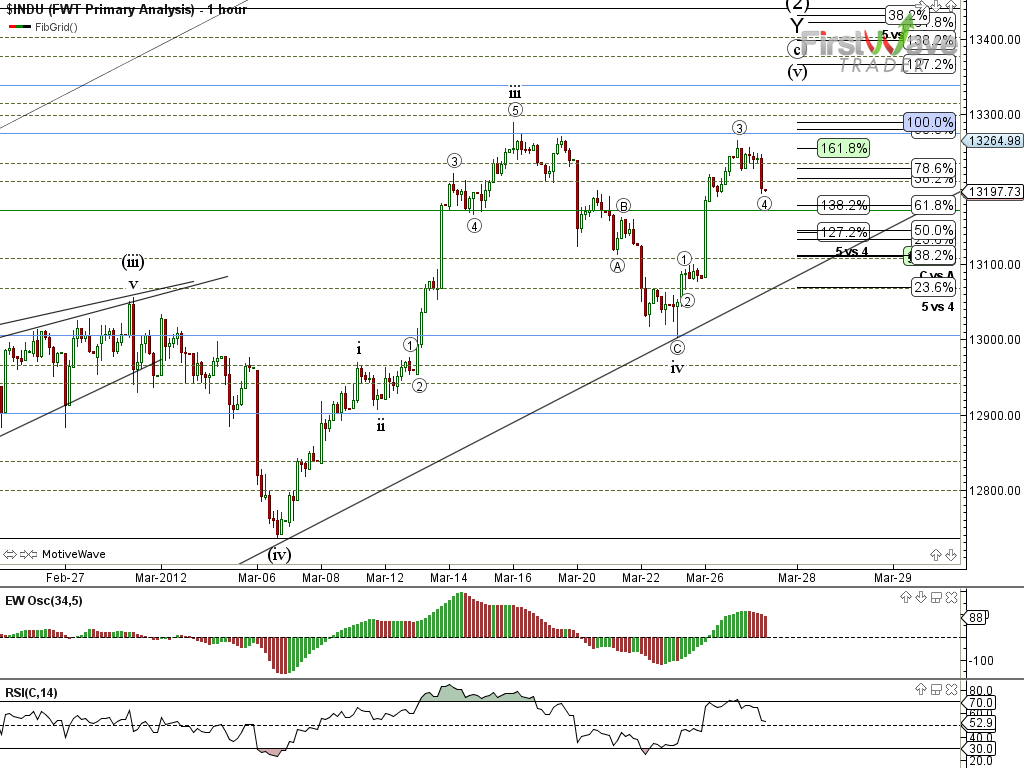Image resolution: width=1024 pixels, height=768 pixels.
Task: Click the horizontal scale arrows icon beside MotiveWave
Action: pos(11,553)
